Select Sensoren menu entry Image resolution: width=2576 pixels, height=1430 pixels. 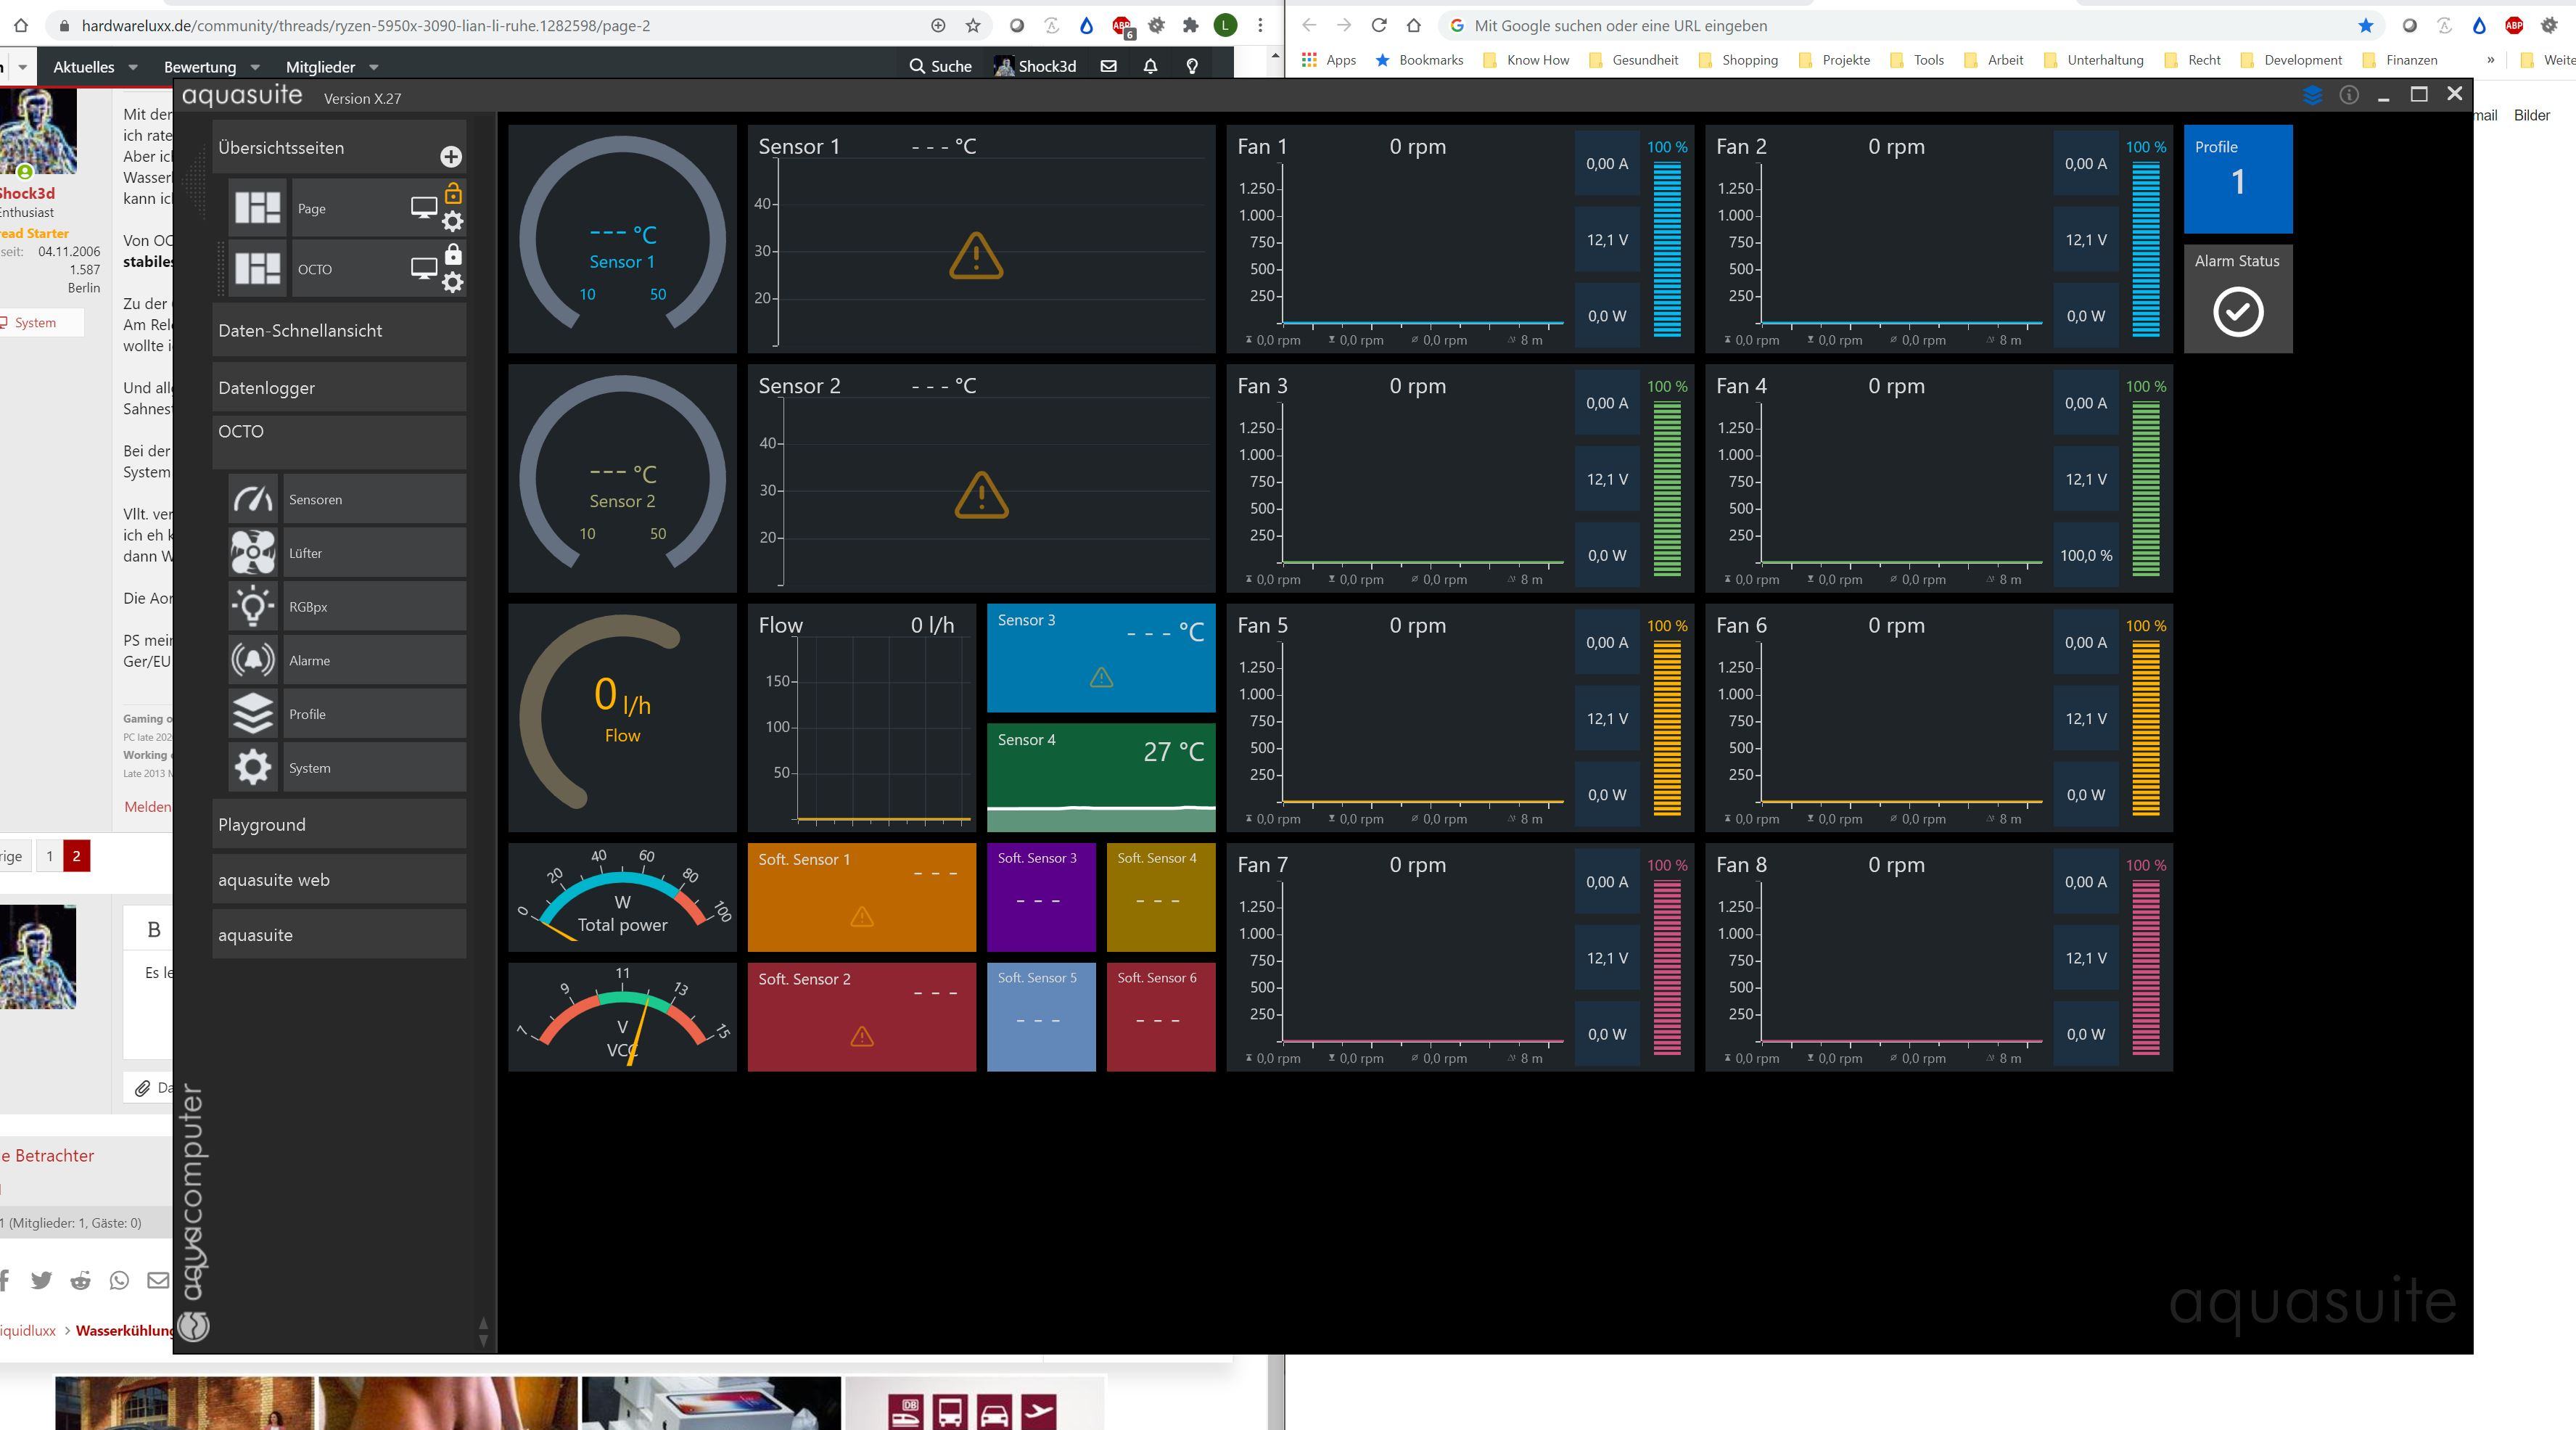pyautogui.click(x=375, y=499)
